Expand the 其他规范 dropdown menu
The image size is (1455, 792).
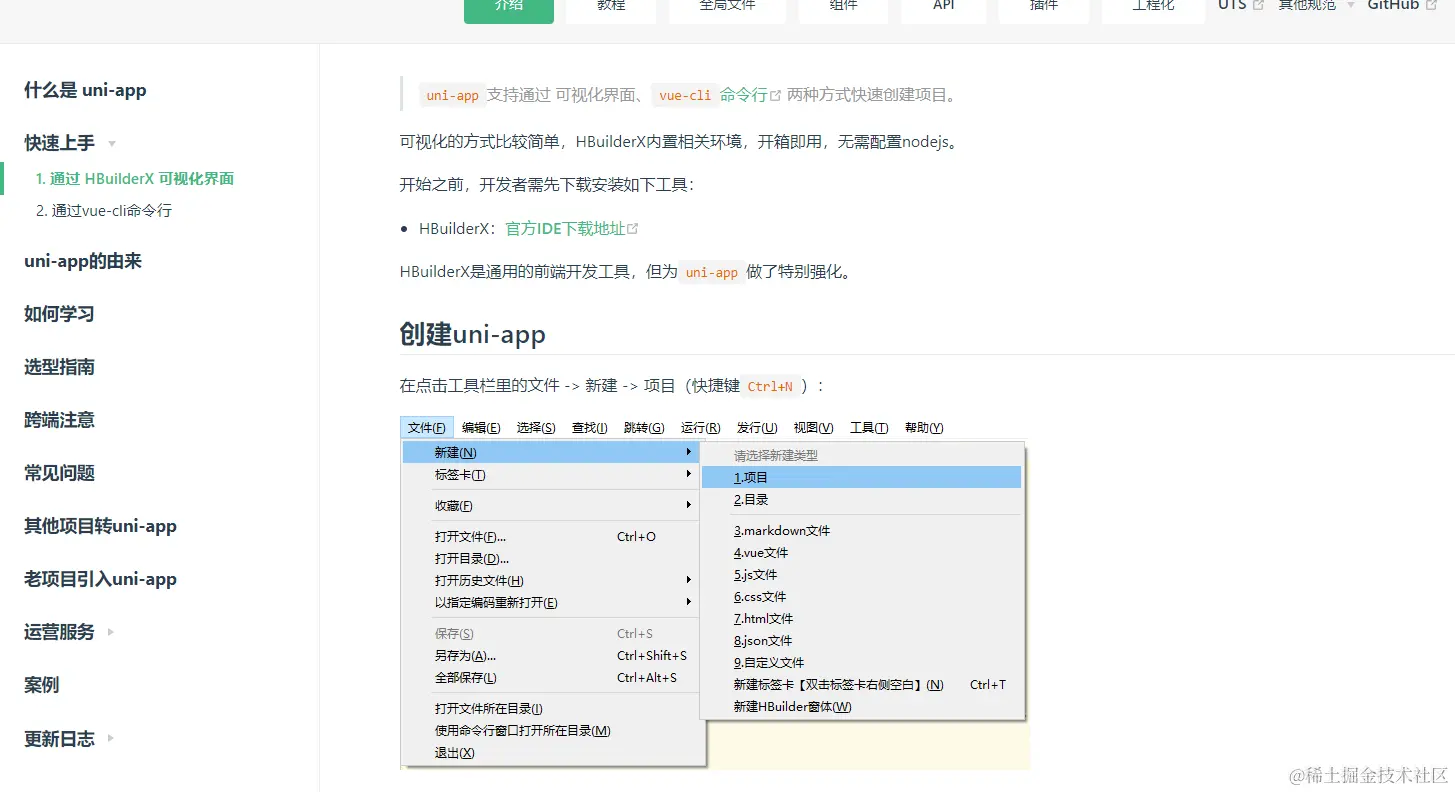tap(1317, 6)
